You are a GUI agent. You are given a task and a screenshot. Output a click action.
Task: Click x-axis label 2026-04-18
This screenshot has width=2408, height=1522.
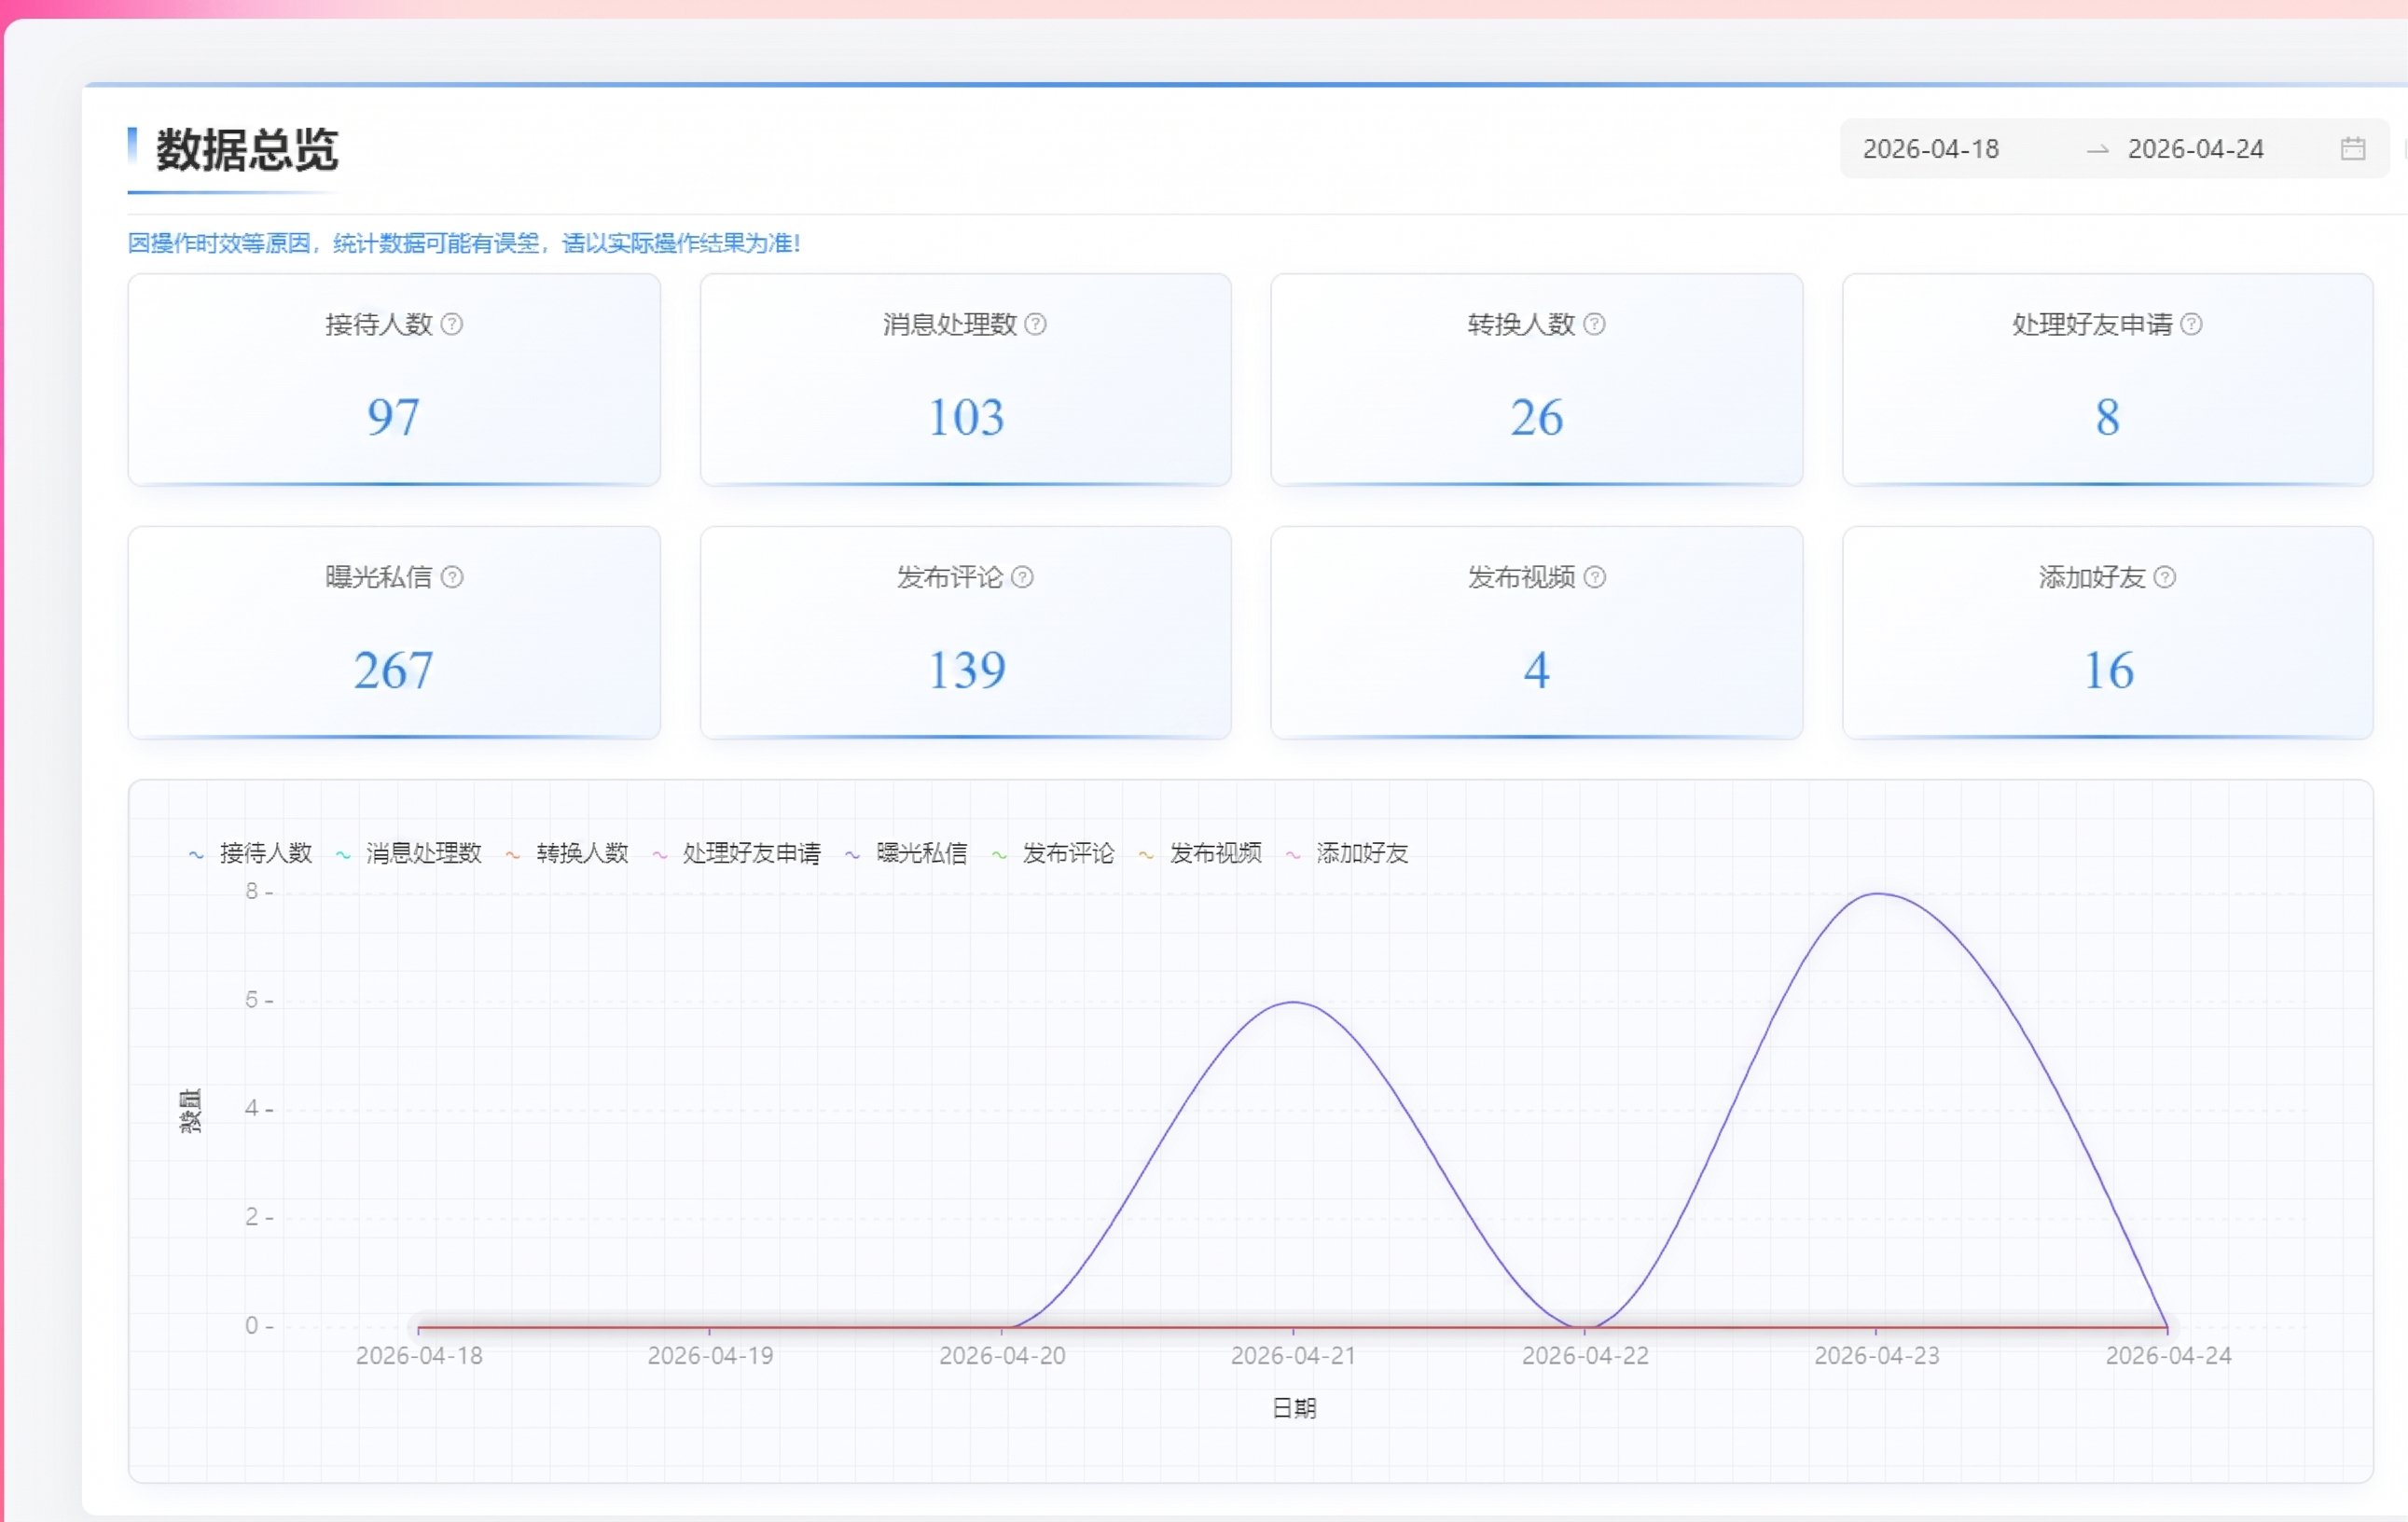pos(419,1356)
